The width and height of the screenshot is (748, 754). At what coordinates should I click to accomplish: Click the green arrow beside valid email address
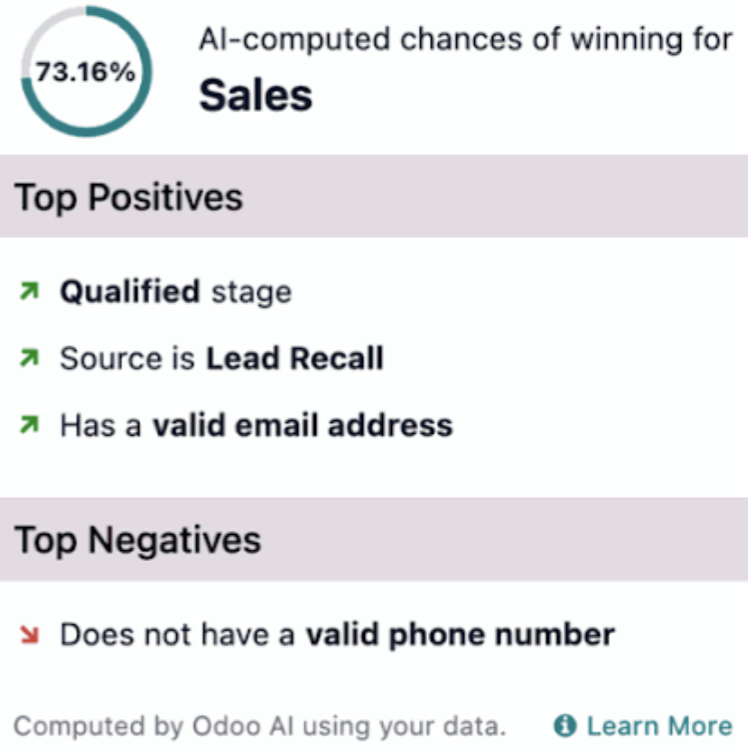(x=29, y=425)
